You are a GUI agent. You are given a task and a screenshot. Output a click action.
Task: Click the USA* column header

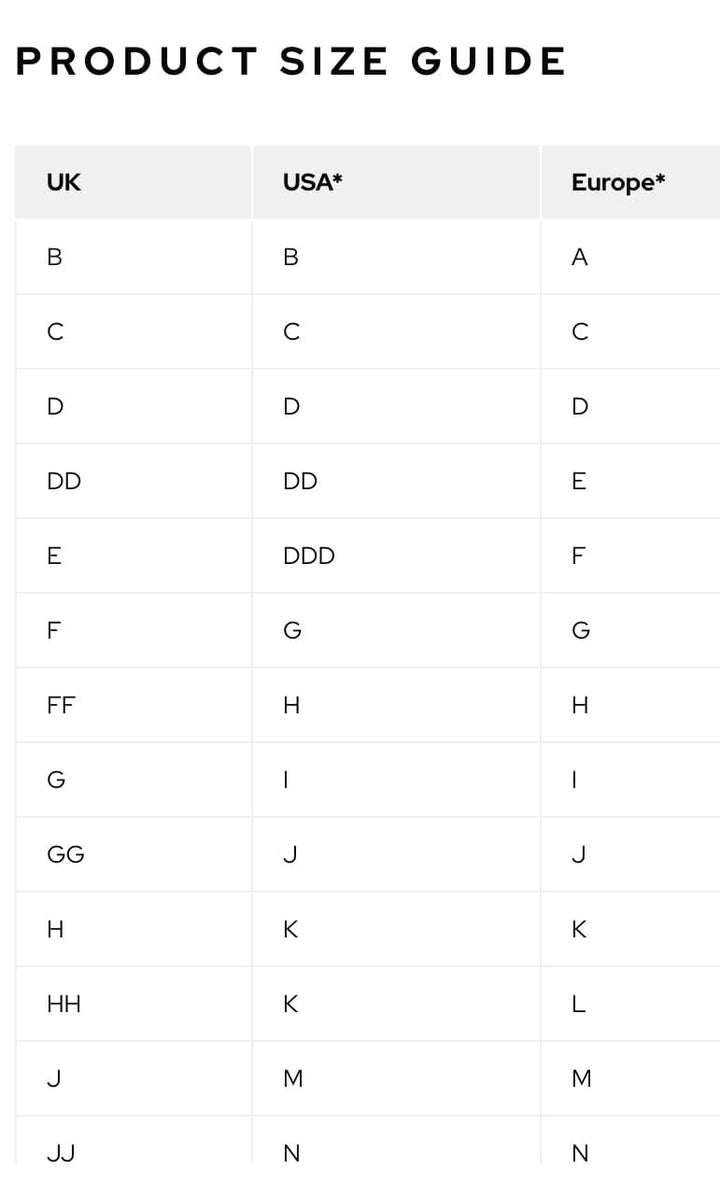[x=312, y=183]
